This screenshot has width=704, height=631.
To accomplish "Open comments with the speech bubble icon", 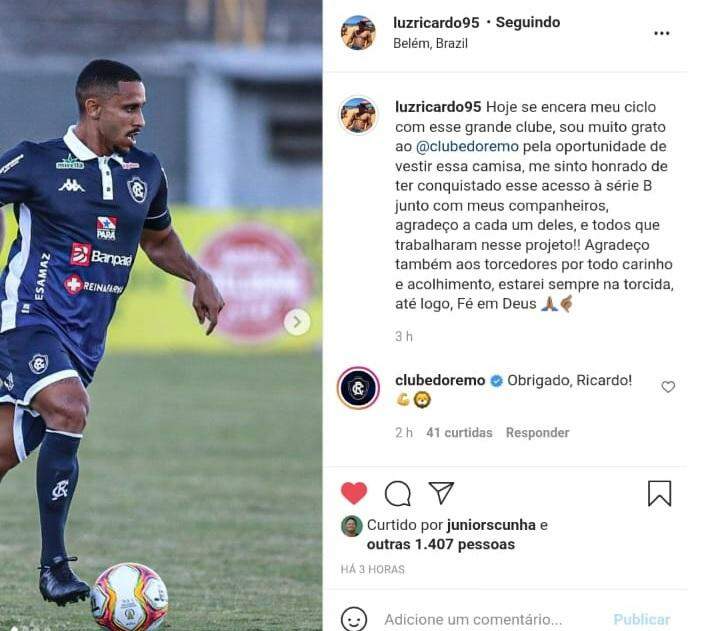I will [398, 494].
